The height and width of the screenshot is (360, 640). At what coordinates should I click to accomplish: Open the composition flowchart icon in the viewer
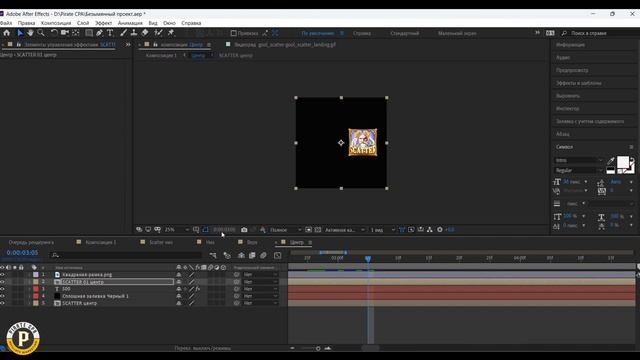[x=430, y=230]
